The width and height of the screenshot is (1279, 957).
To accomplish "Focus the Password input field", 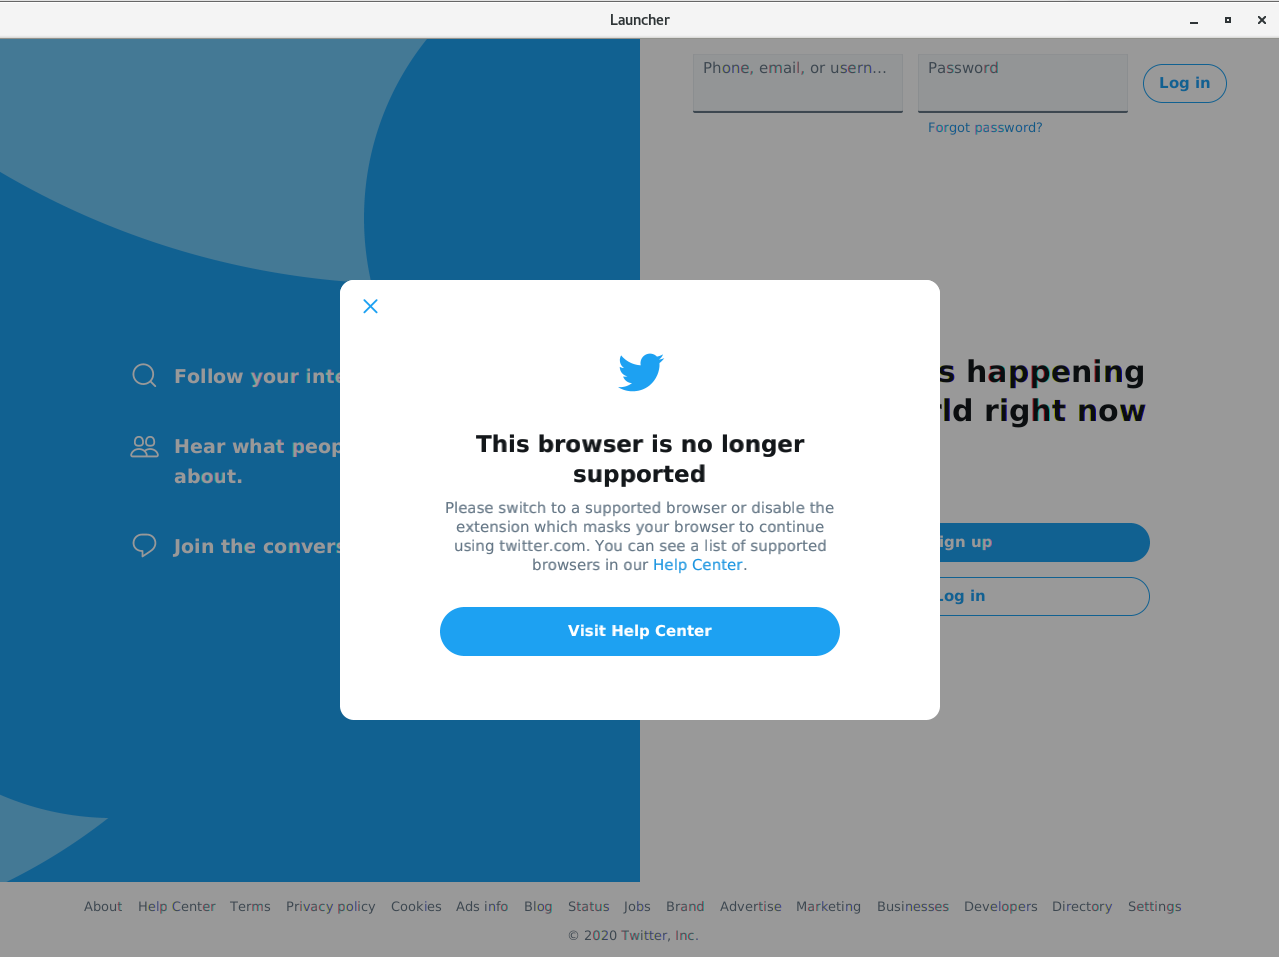I will pyautogui.click(x=1023, y=83).
